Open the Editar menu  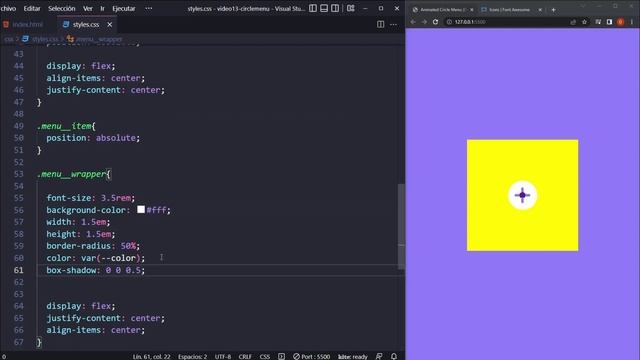point(32,8)
